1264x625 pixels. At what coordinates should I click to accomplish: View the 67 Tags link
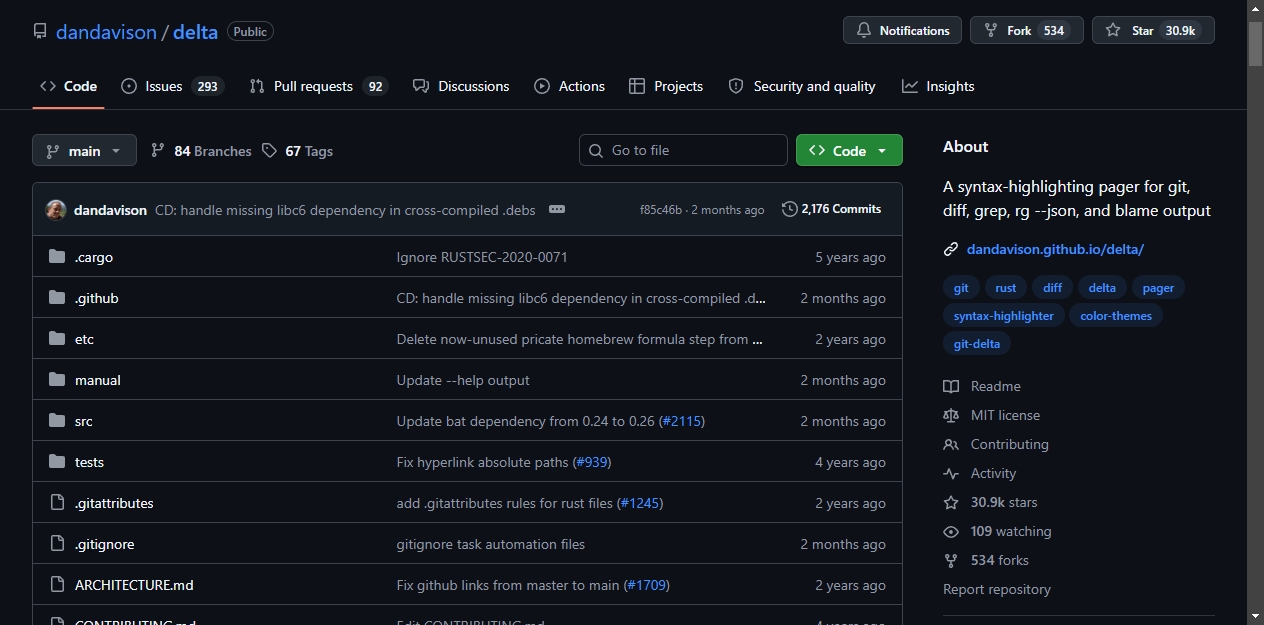coord(298,150)
